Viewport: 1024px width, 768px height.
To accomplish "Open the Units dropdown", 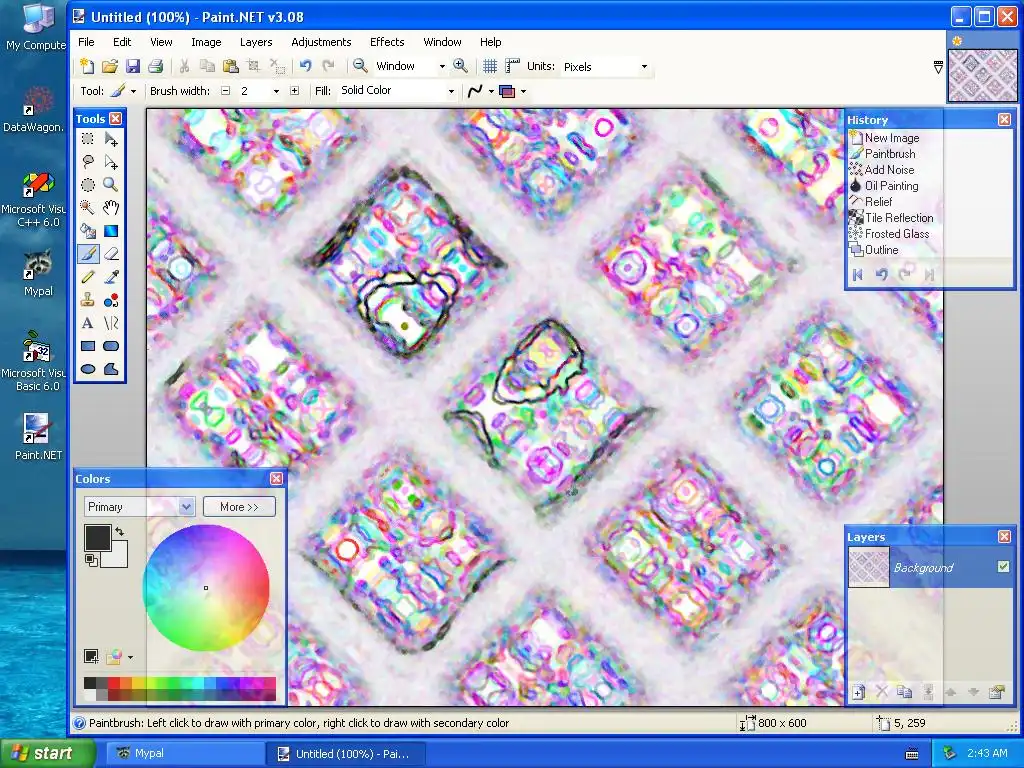I will pyautogui.click(x=644, y=67).
